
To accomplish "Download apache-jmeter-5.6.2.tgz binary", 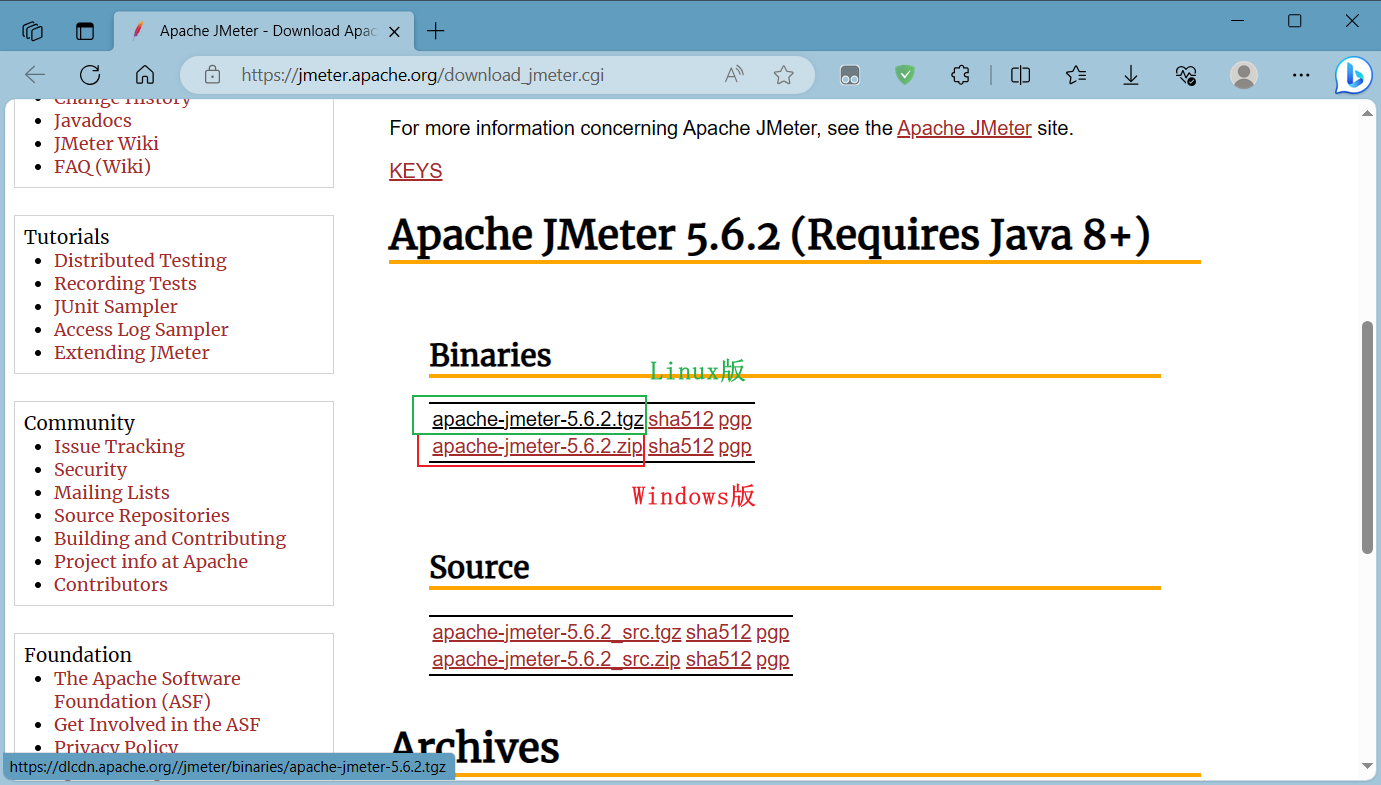I will click(x=538, y=419).
